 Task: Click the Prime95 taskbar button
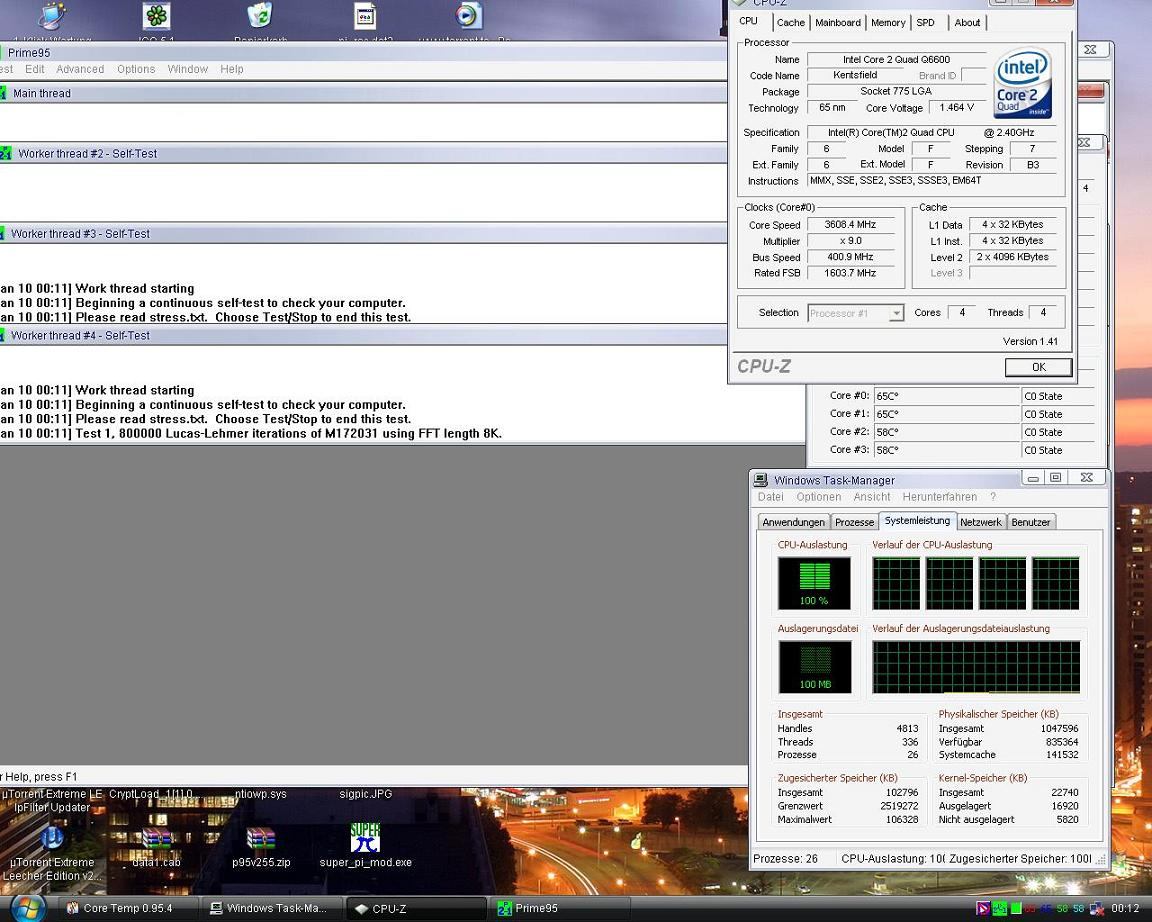(560, 909)
